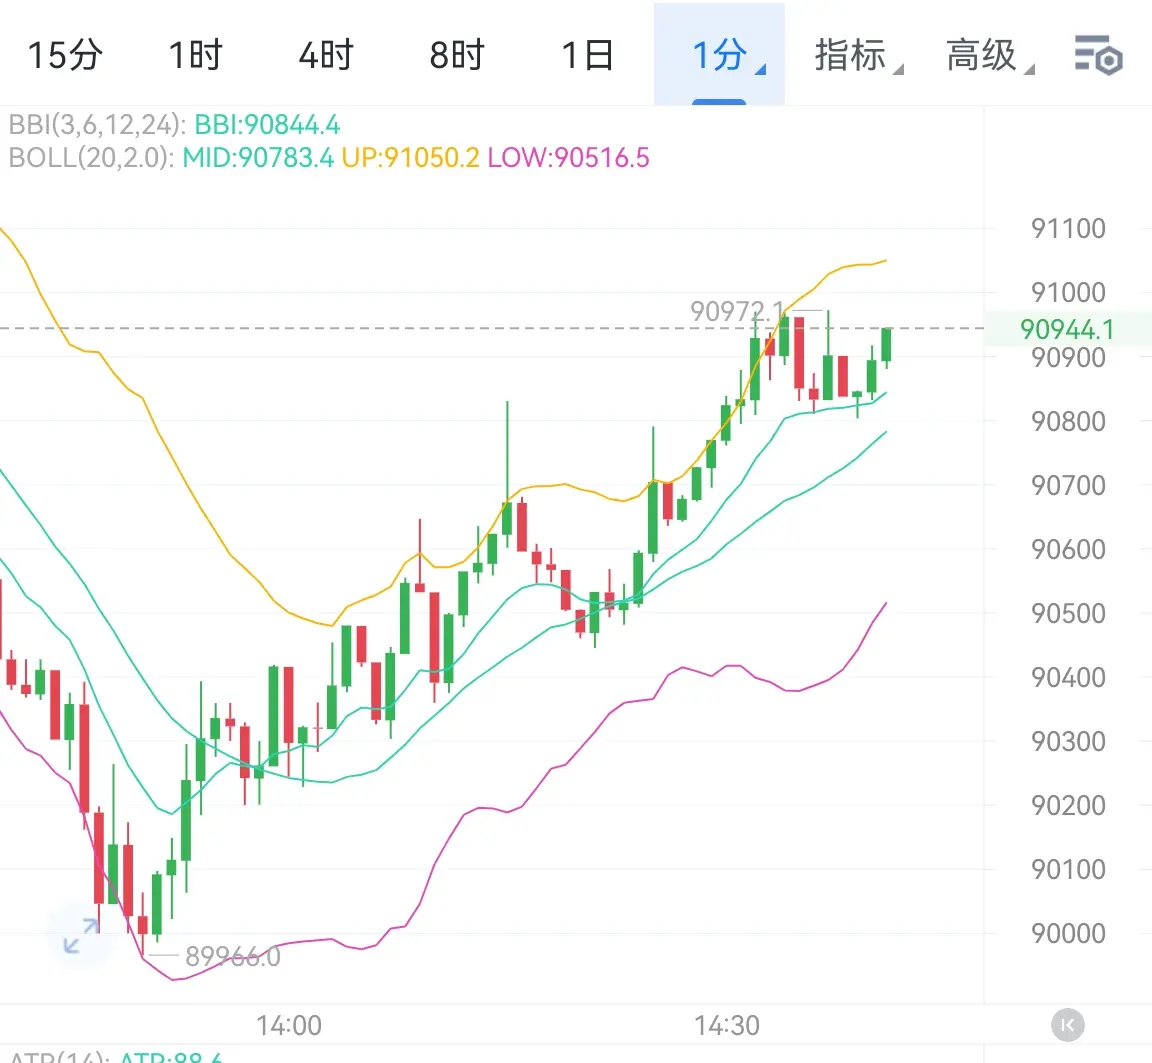Select the 4时 timeframe tab

(326, 55)
